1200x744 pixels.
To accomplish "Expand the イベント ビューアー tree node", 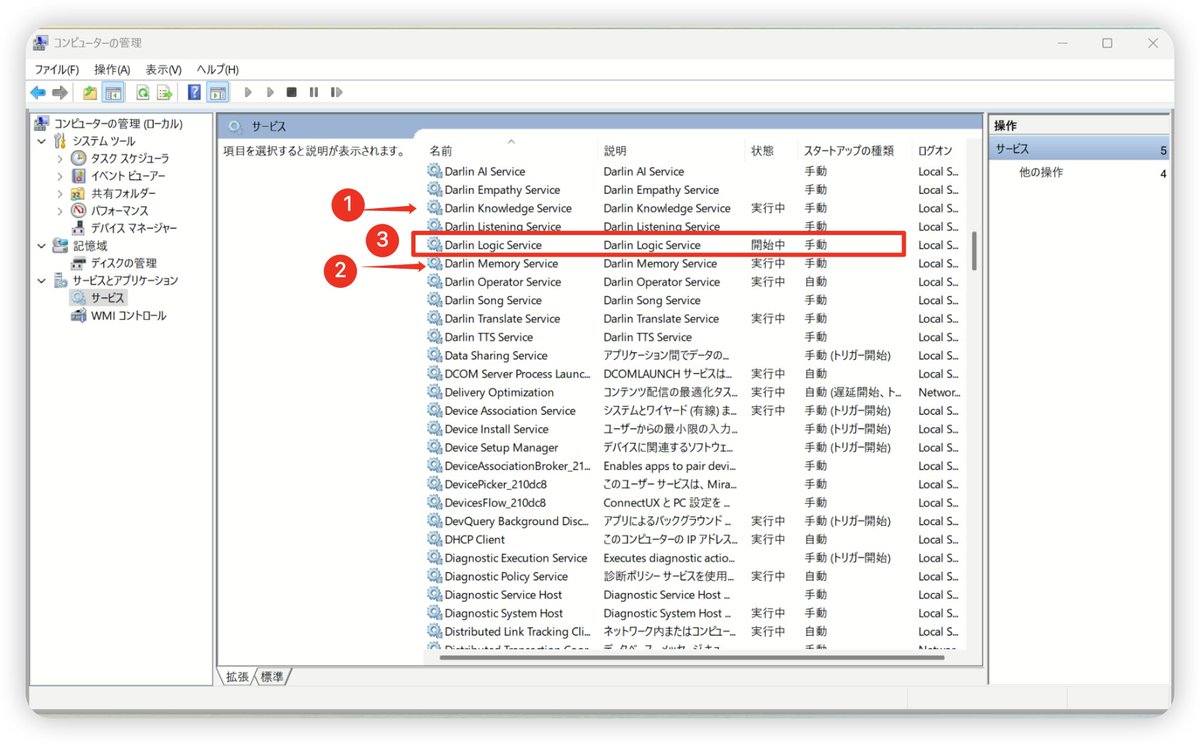I will [60, 176].
